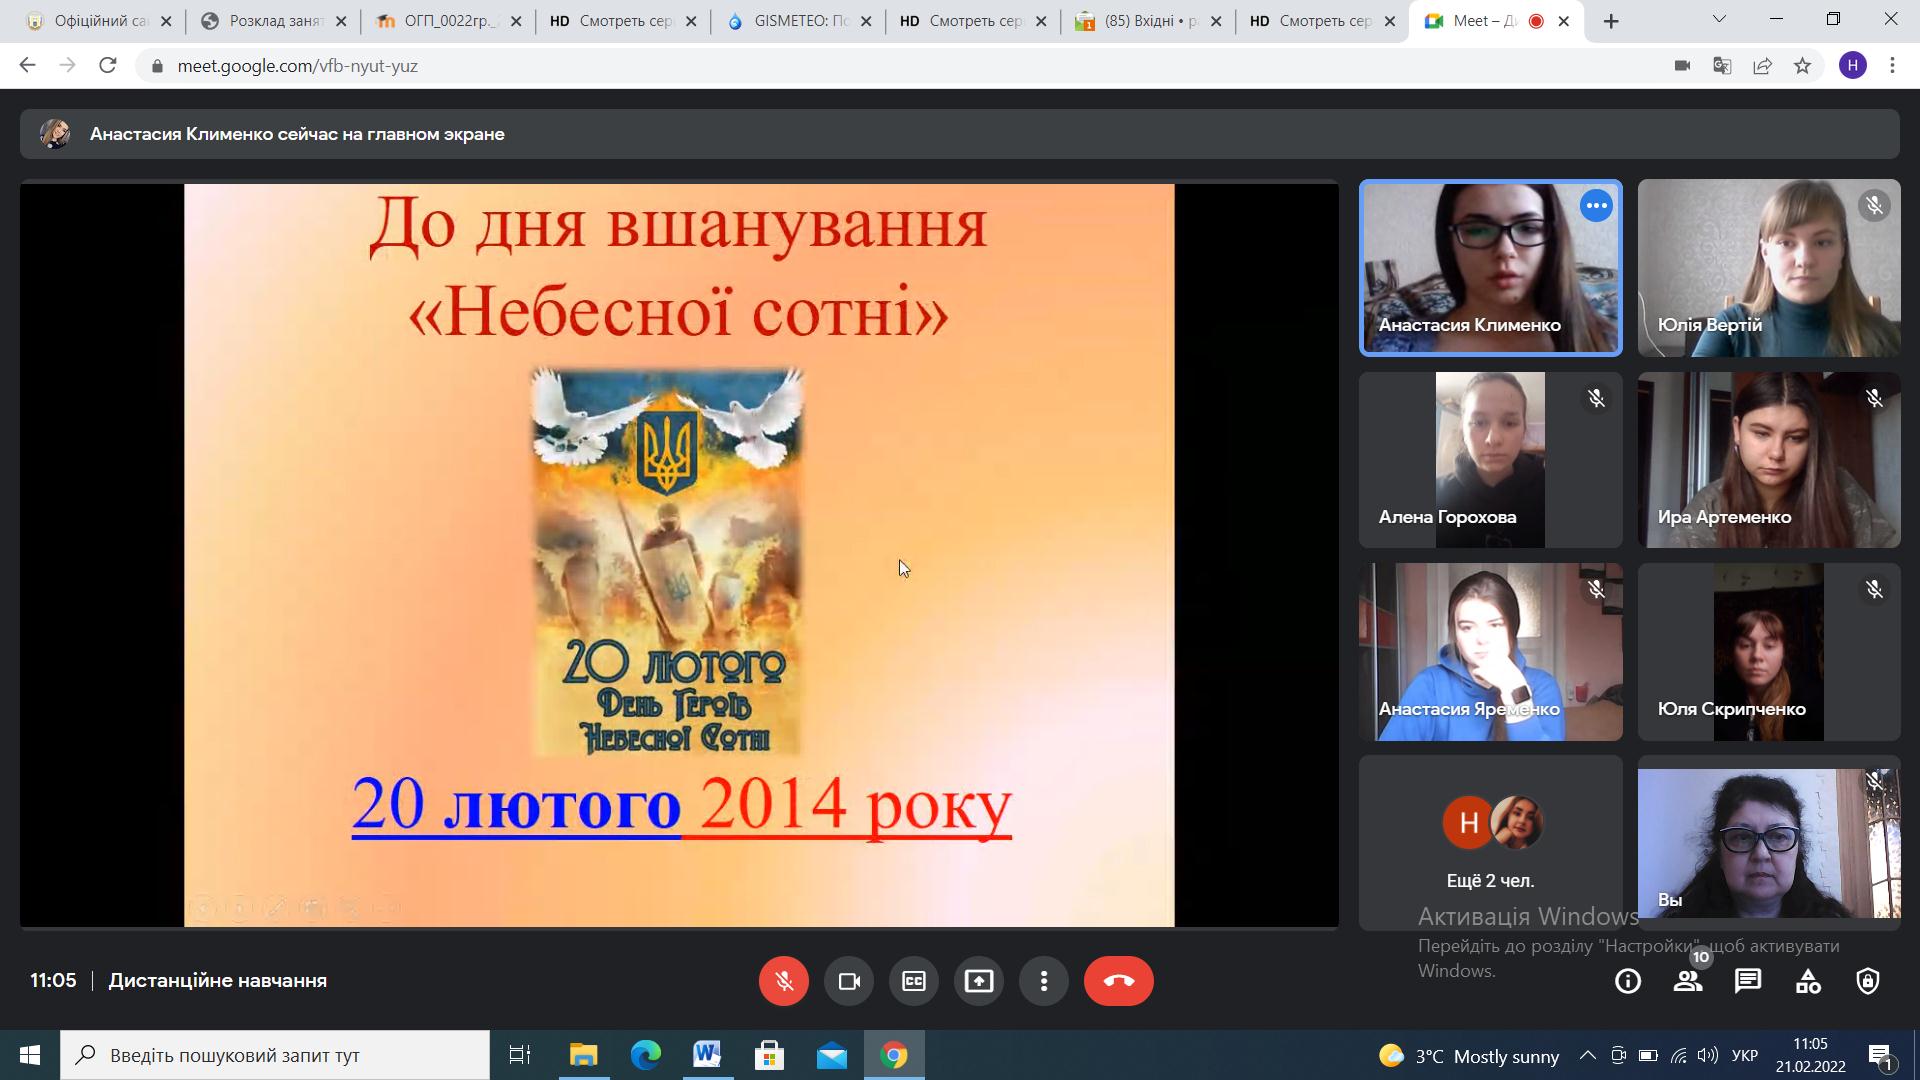Open the tab search chevron

(x=1720, y=19)
